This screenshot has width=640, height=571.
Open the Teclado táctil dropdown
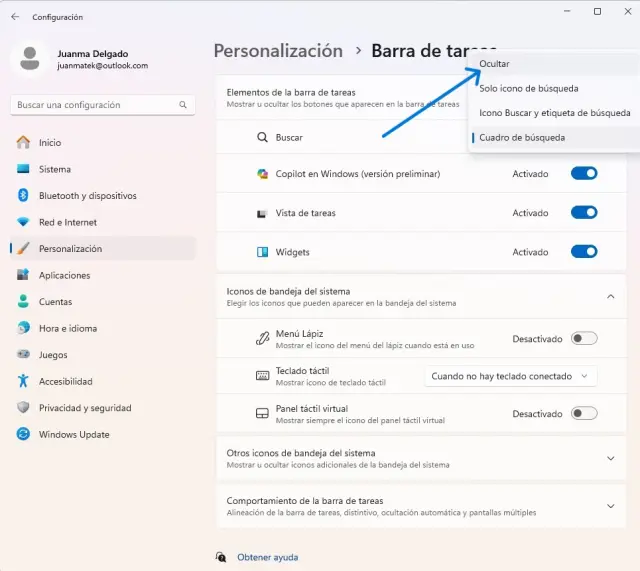(510, 376)
